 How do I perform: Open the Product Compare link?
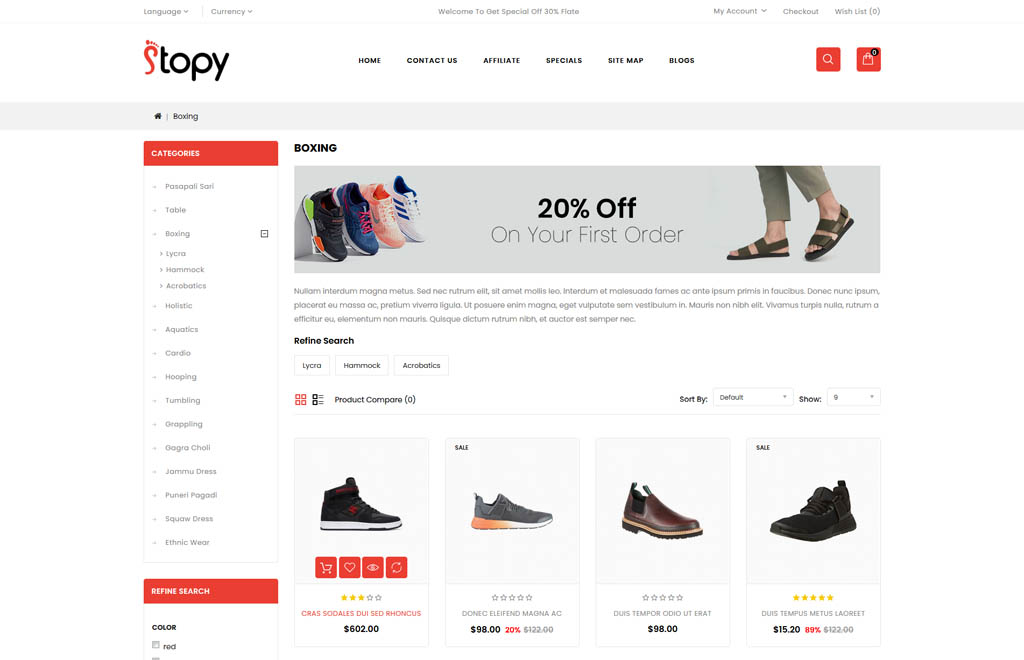375,400
